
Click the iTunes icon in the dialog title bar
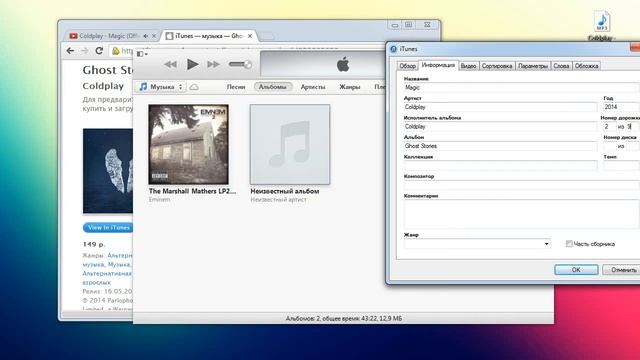393,49
